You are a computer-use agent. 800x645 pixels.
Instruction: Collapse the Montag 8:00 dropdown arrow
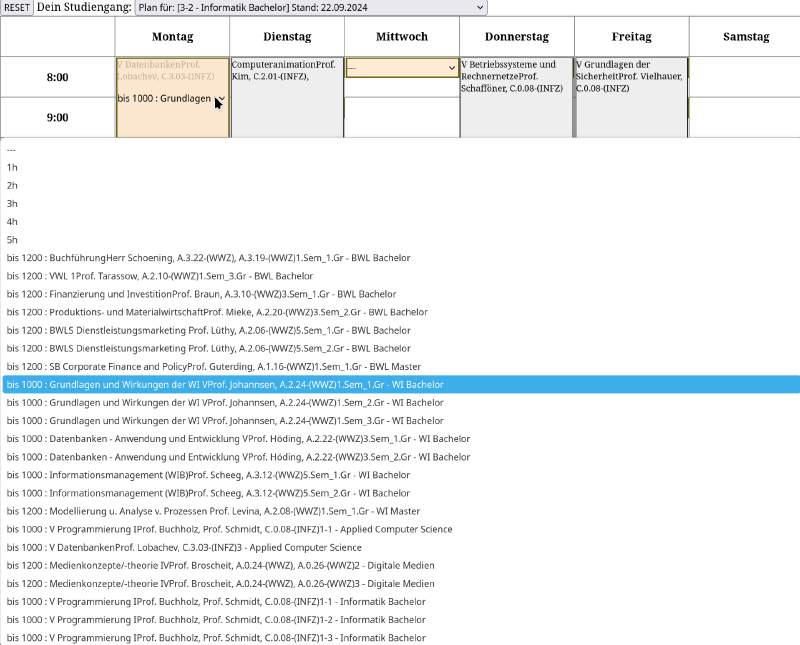tap(219, 99)
